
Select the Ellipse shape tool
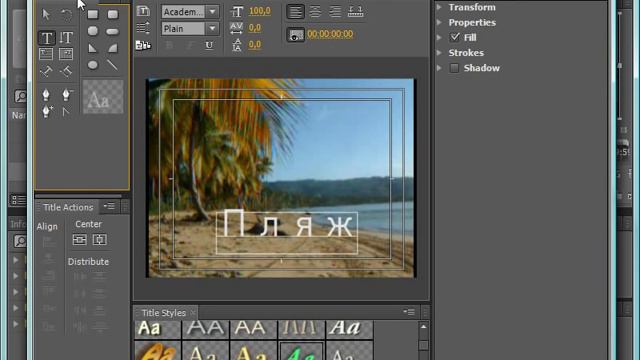pos(93,65)
